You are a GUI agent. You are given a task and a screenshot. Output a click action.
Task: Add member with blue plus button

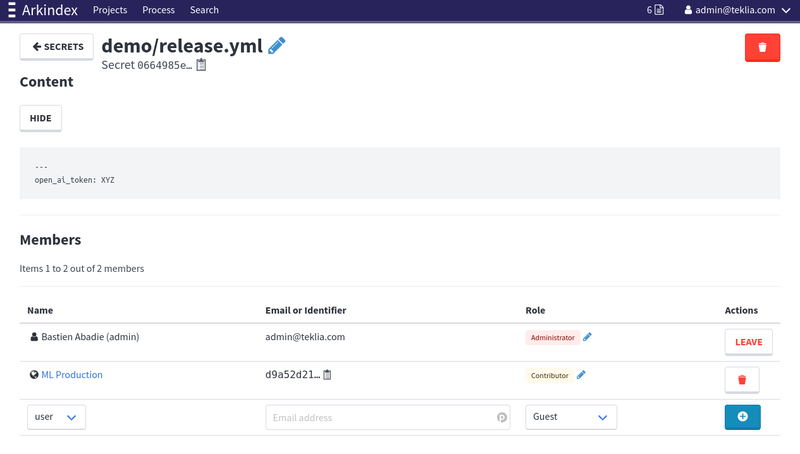point(742,417)
